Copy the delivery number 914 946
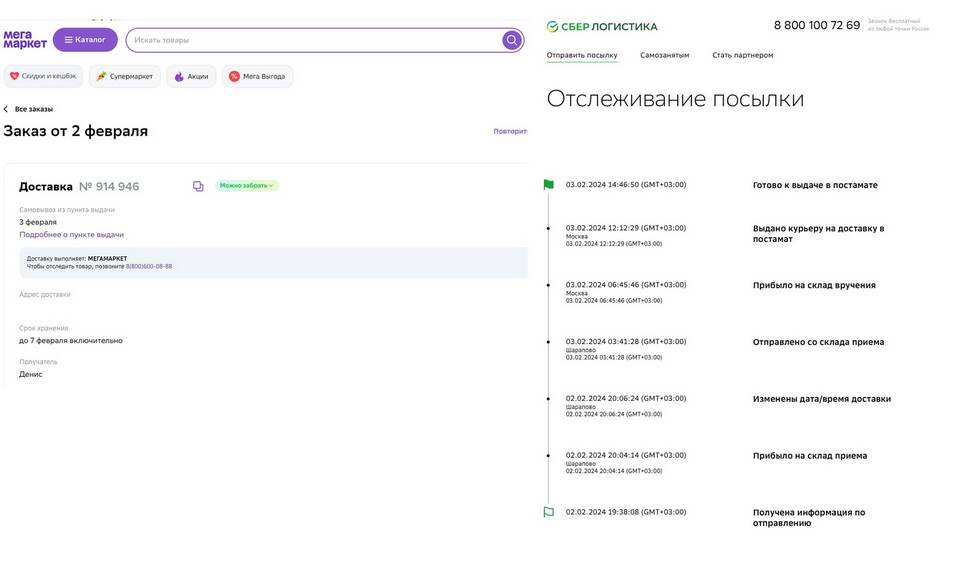The width and height of the screenshot is (960, 571). click(x=198, y=186)
